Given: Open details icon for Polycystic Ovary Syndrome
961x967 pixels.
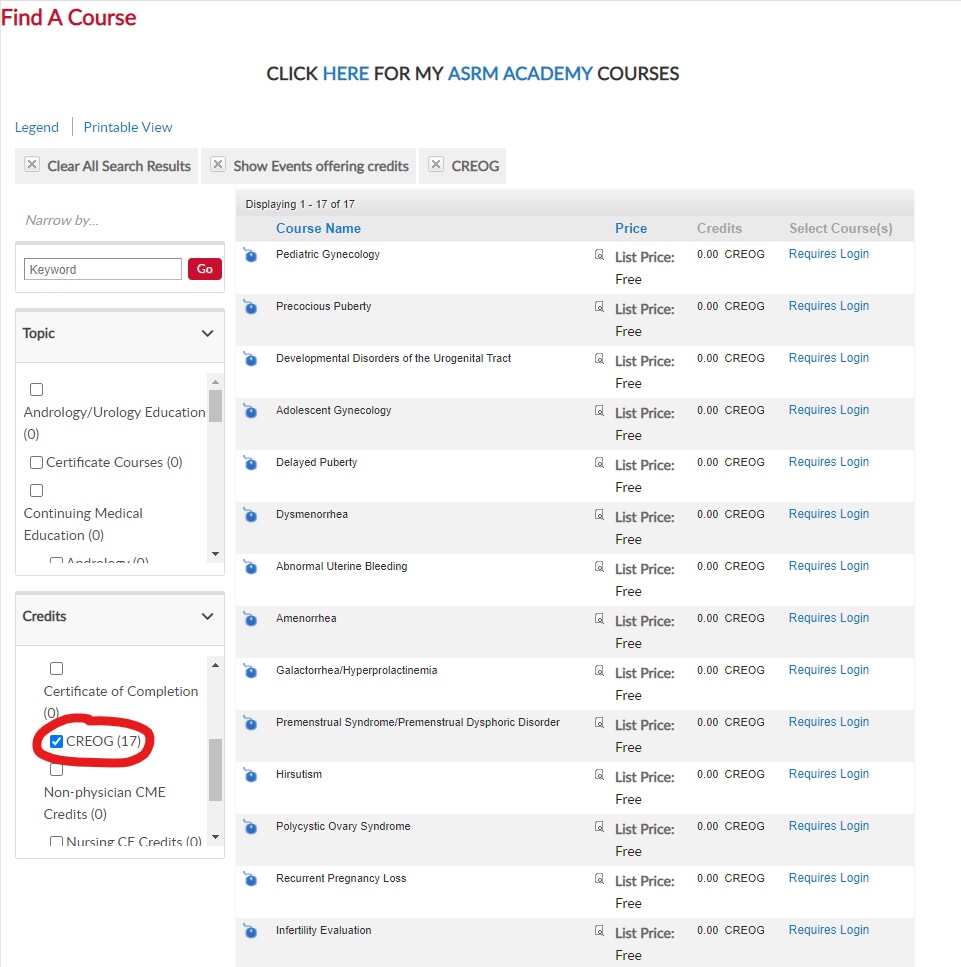Looking at the screenshot, I should [x=599, y=826].
